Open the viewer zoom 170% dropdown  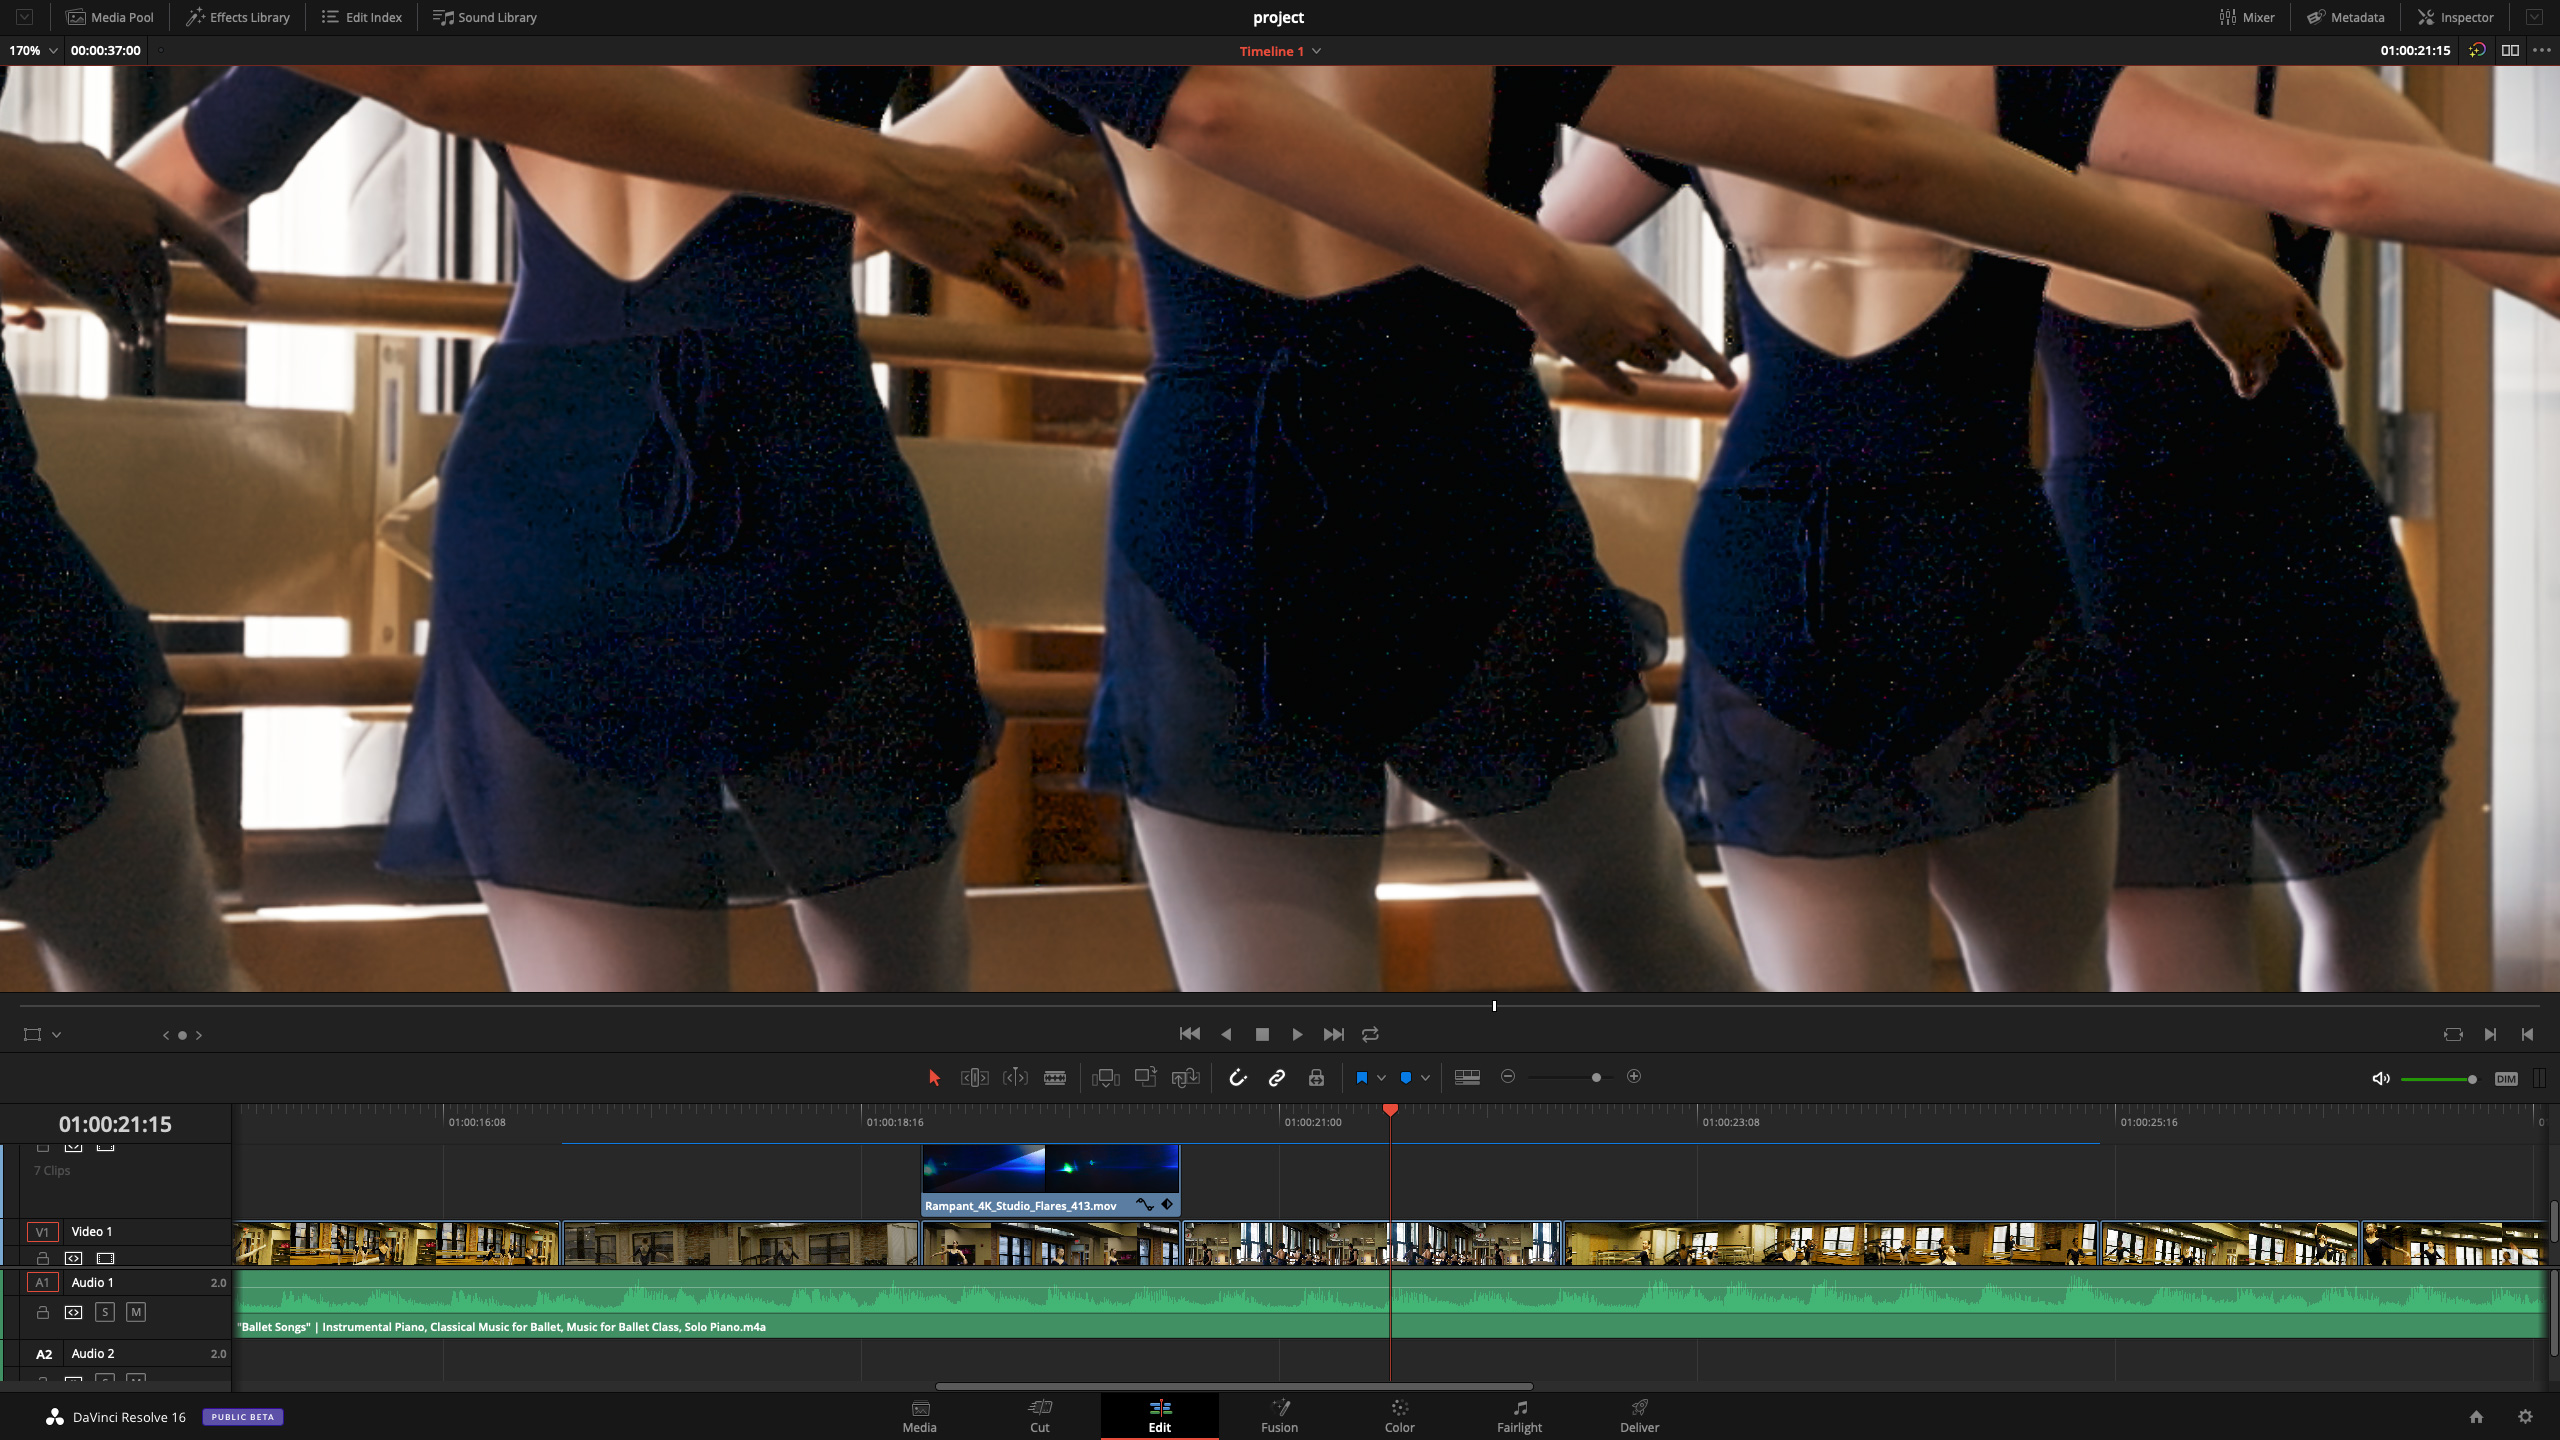33,50
